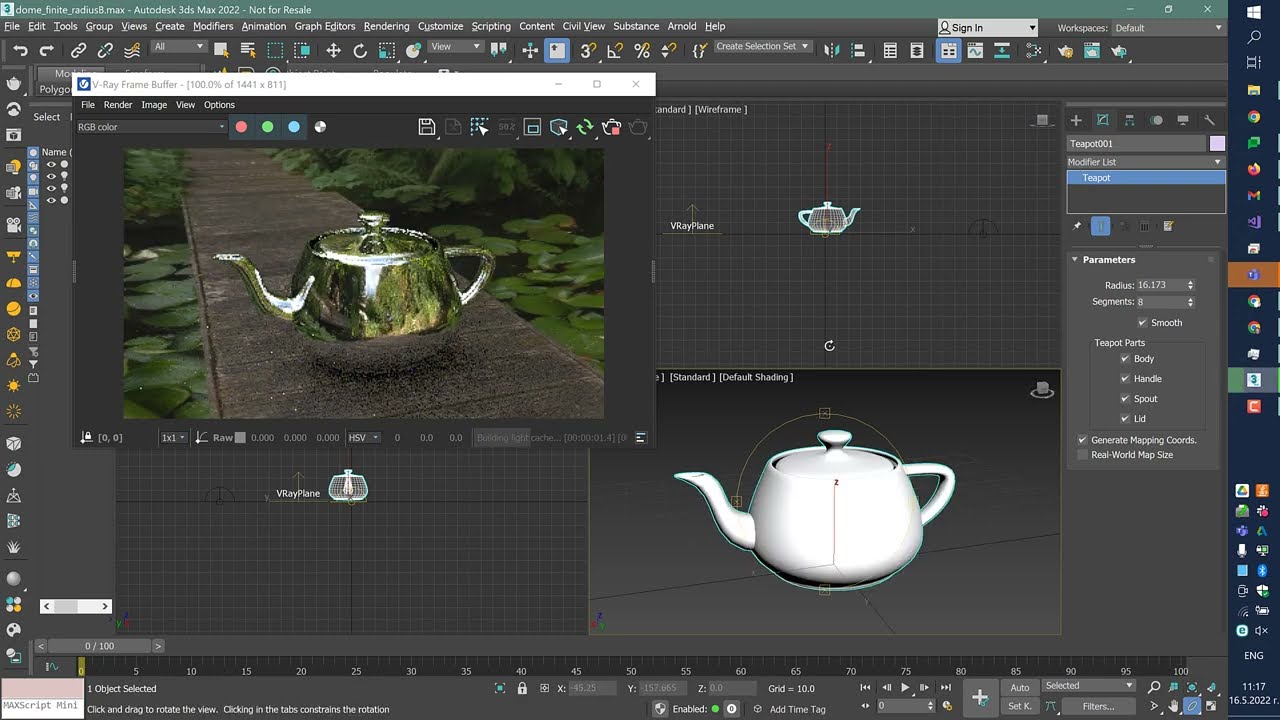
Task: Click the Sign In button
Action: click(967, 28)
